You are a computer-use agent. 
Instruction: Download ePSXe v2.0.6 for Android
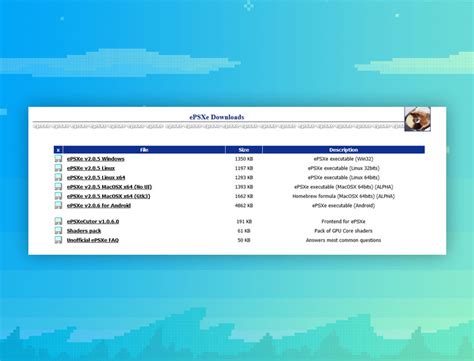tap(99, 206)
